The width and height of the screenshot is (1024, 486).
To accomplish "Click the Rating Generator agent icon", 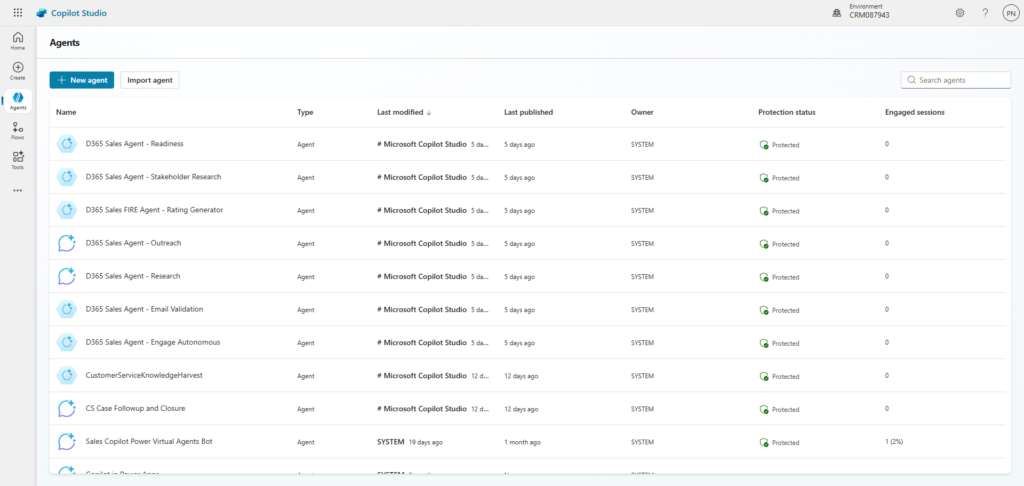I will 67,210.
